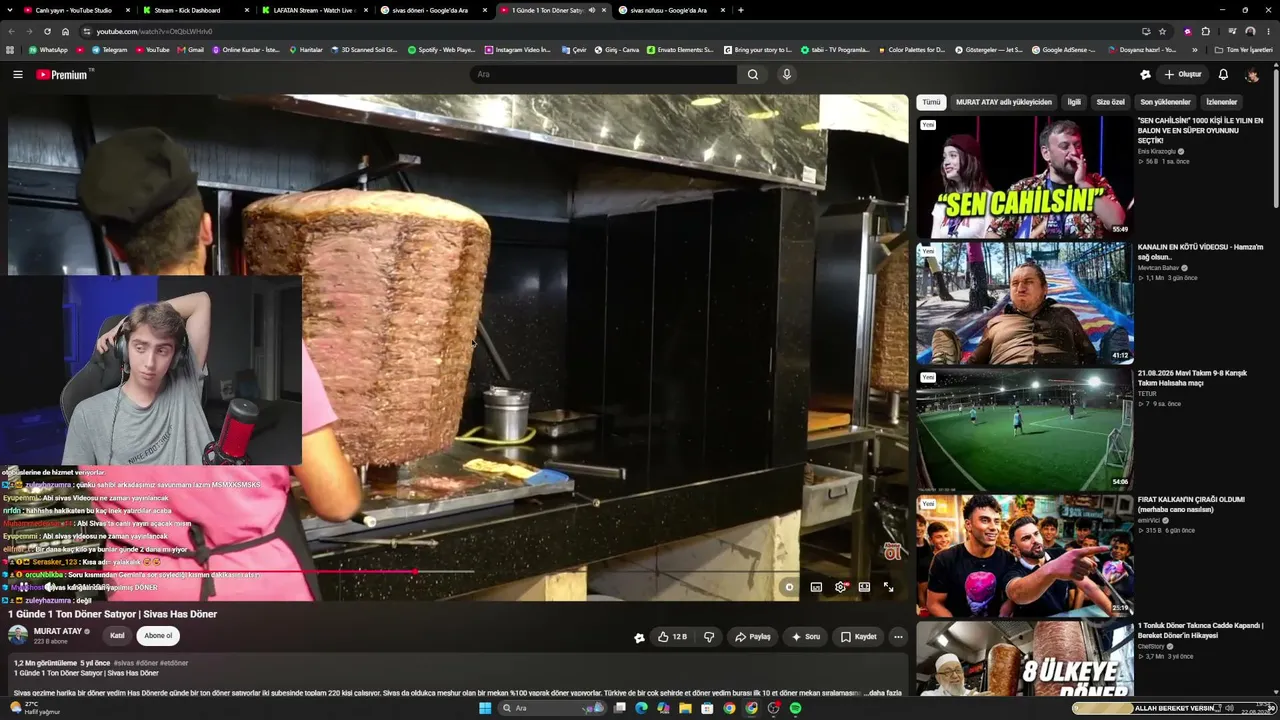Open the #sivas hashtag link
The width and height of the screenshot is (1280, 720).
point(124,663)
